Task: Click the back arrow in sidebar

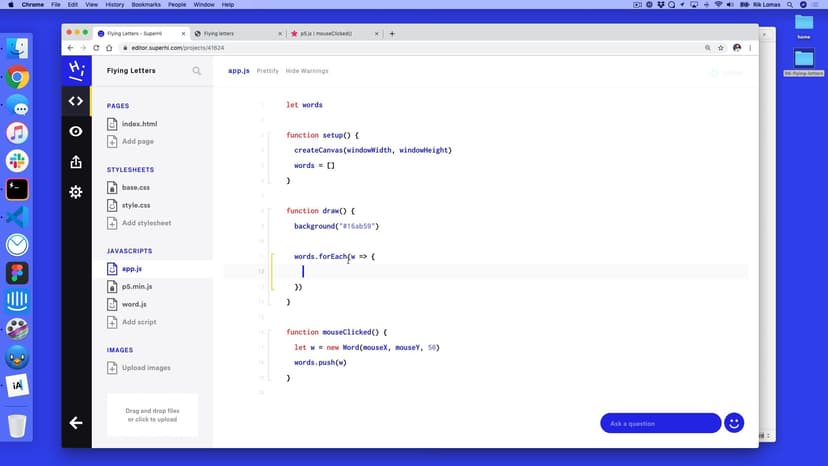Action: click(x=75, y=423)
